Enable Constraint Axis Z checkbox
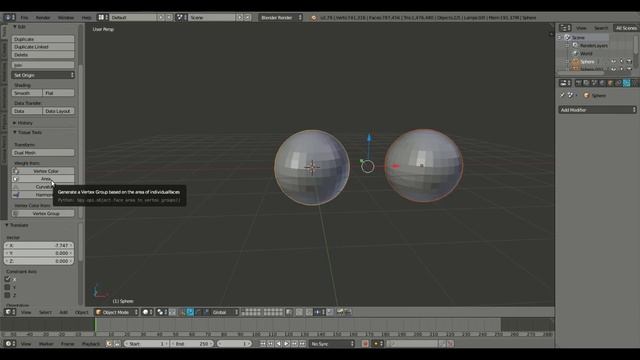Screen dimensions: 640x360 pyautogui.click(x=7, y=295)
